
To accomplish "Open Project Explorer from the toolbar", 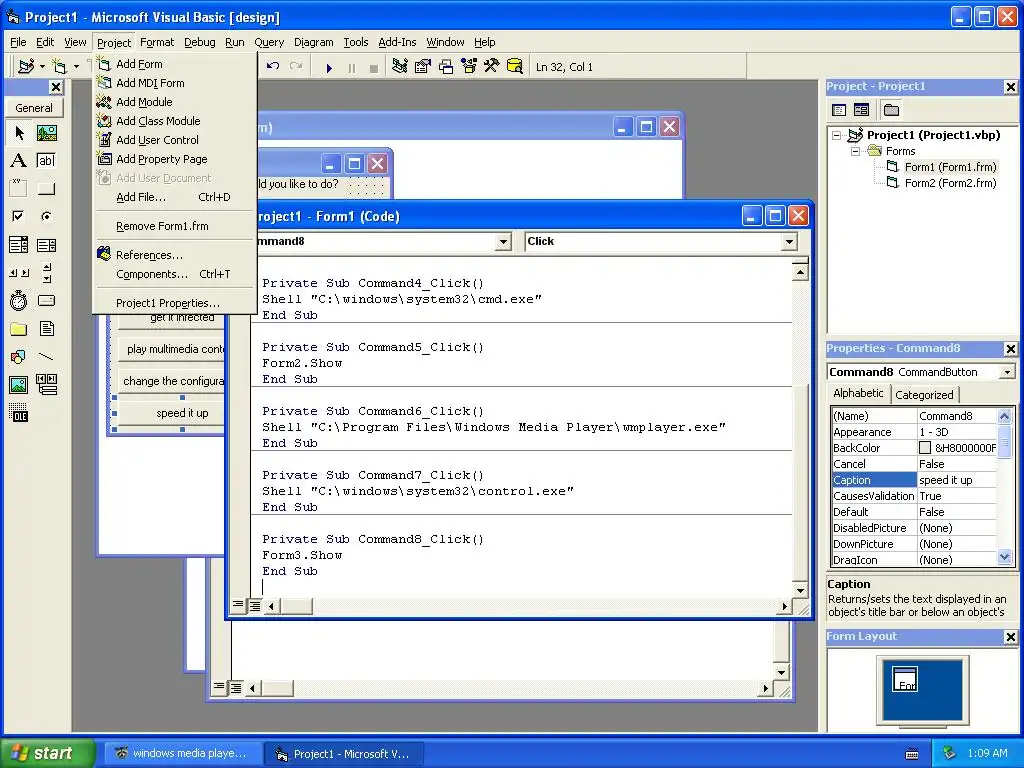I will [400, 66].
